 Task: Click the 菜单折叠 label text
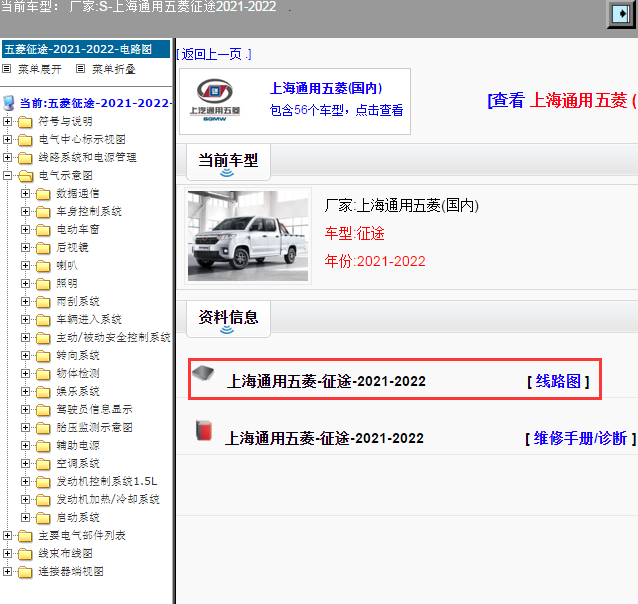[x=114, y=69]
